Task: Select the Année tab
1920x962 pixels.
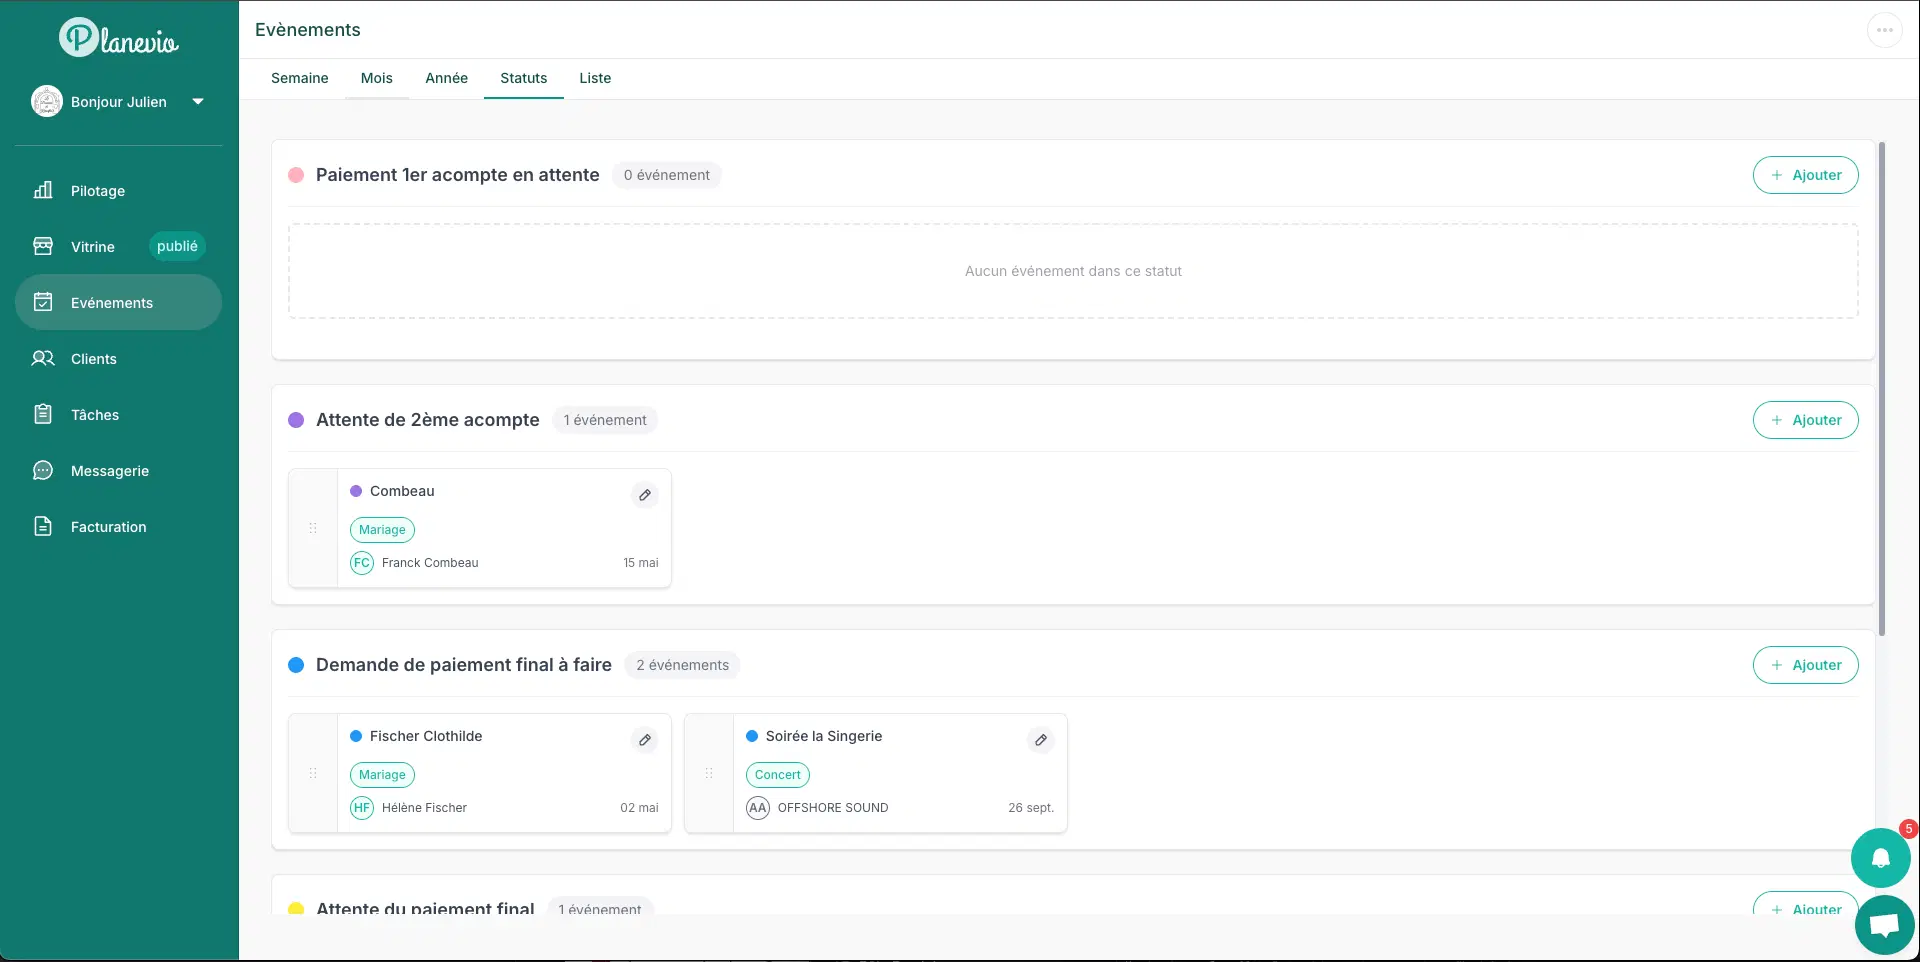Action: pyautogui.click(x=446, y=78)
